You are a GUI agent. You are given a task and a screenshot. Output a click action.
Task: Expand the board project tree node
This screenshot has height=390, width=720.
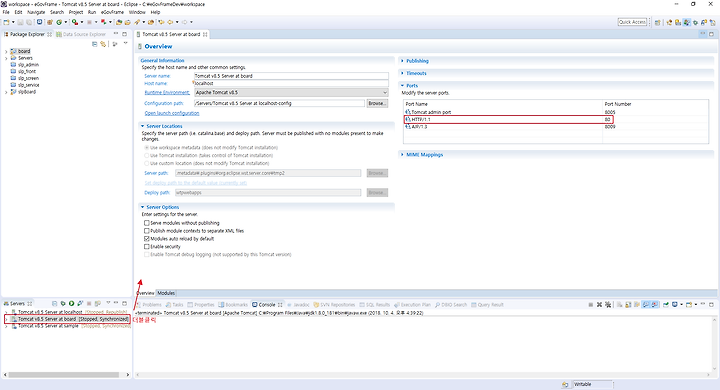pos(6,51)
